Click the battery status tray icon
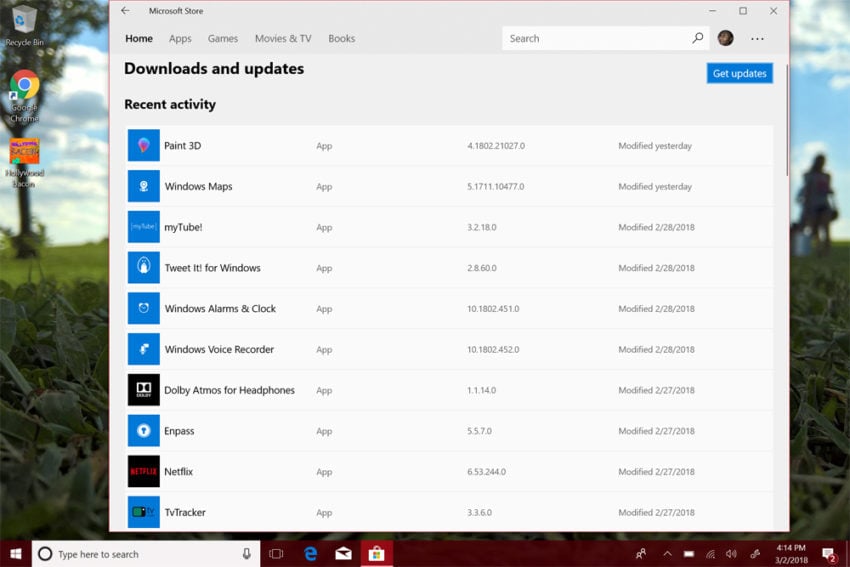Image resolution: width=850 pixels, height=567 pixels. [689, 554]
